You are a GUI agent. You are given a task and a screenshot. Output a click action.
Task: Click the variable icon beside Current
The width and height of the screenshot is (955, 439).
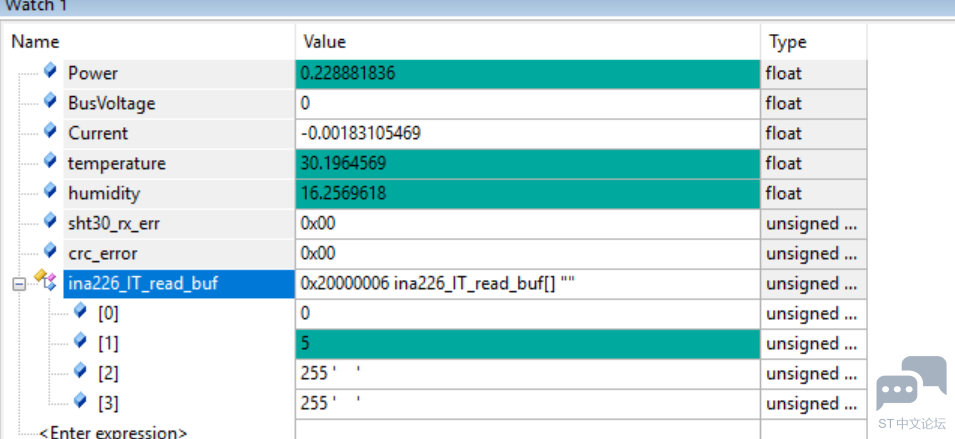(x=50, y=132)
